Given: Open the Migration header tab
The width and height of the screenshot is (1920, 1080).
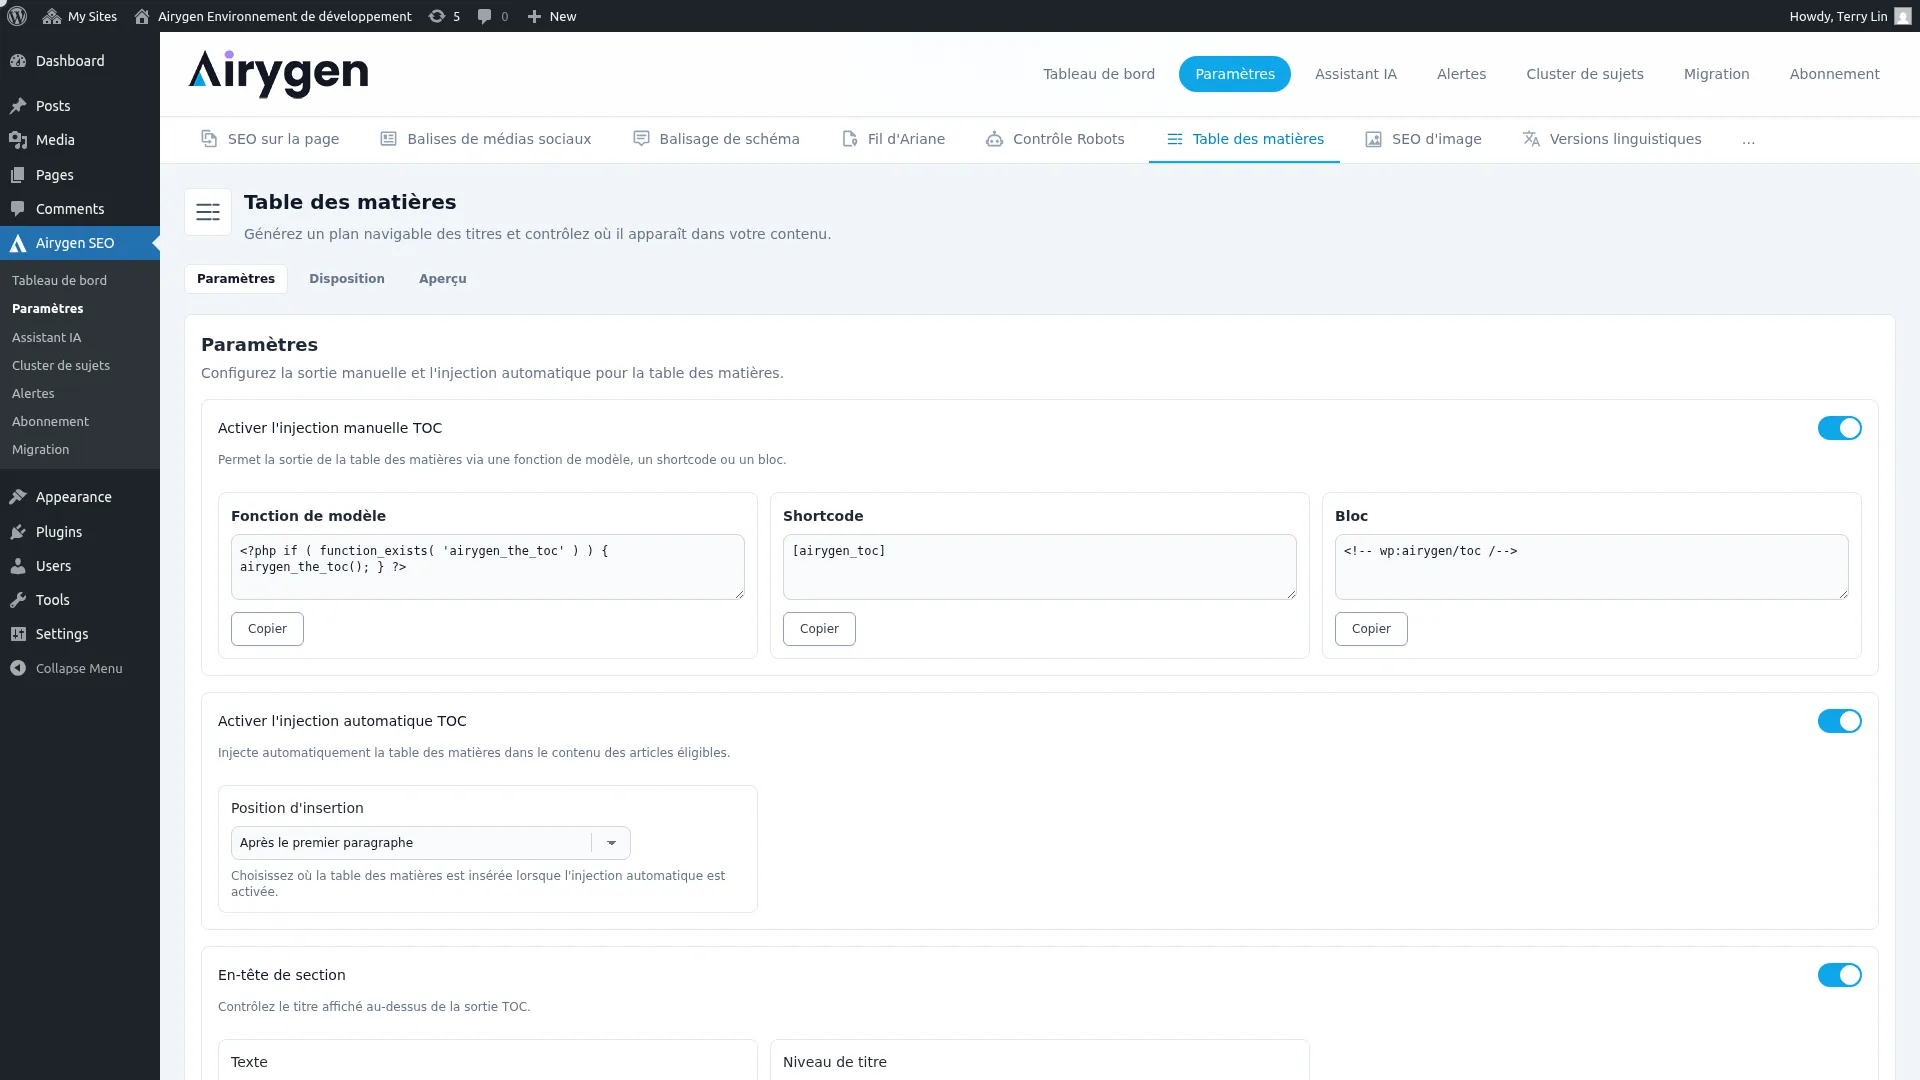Looking at the screenshot, I should [x=1716, y=74].
